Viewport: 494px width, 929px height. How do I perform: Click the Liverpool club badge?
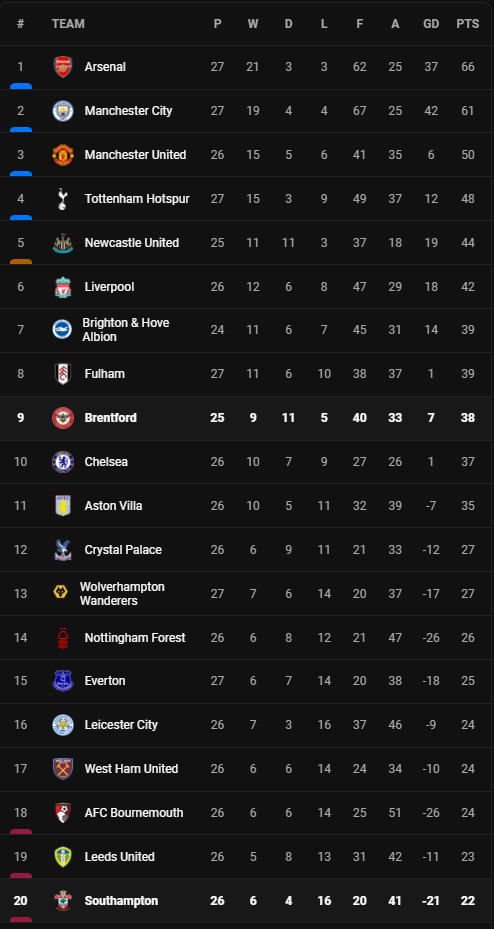[62, 287]
